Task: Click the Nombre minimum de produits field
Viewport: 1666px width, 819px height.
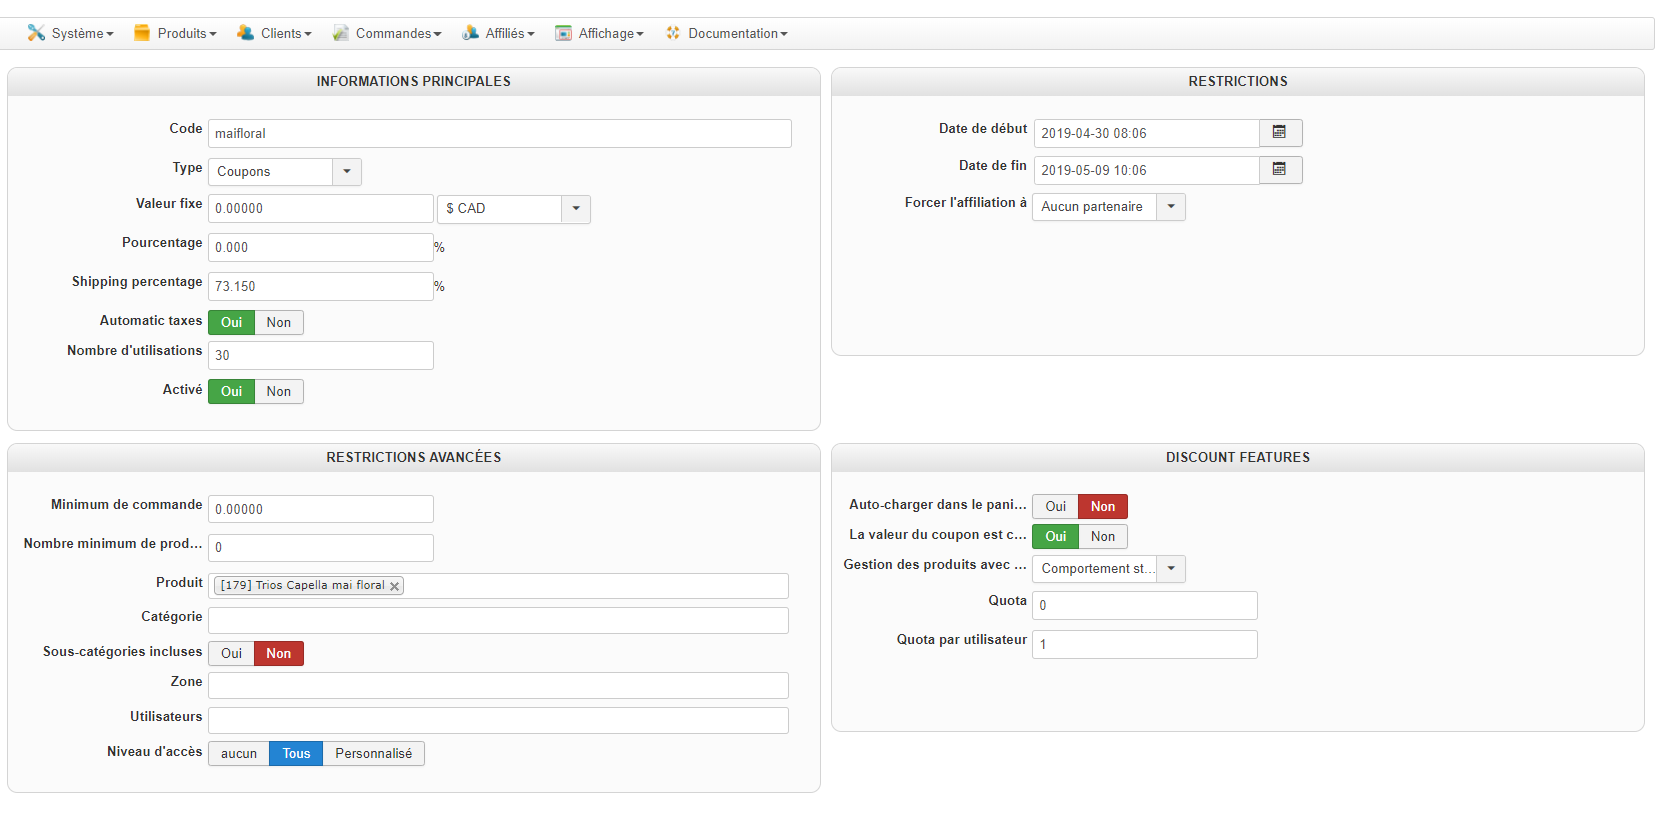Action: coord(321,548)
